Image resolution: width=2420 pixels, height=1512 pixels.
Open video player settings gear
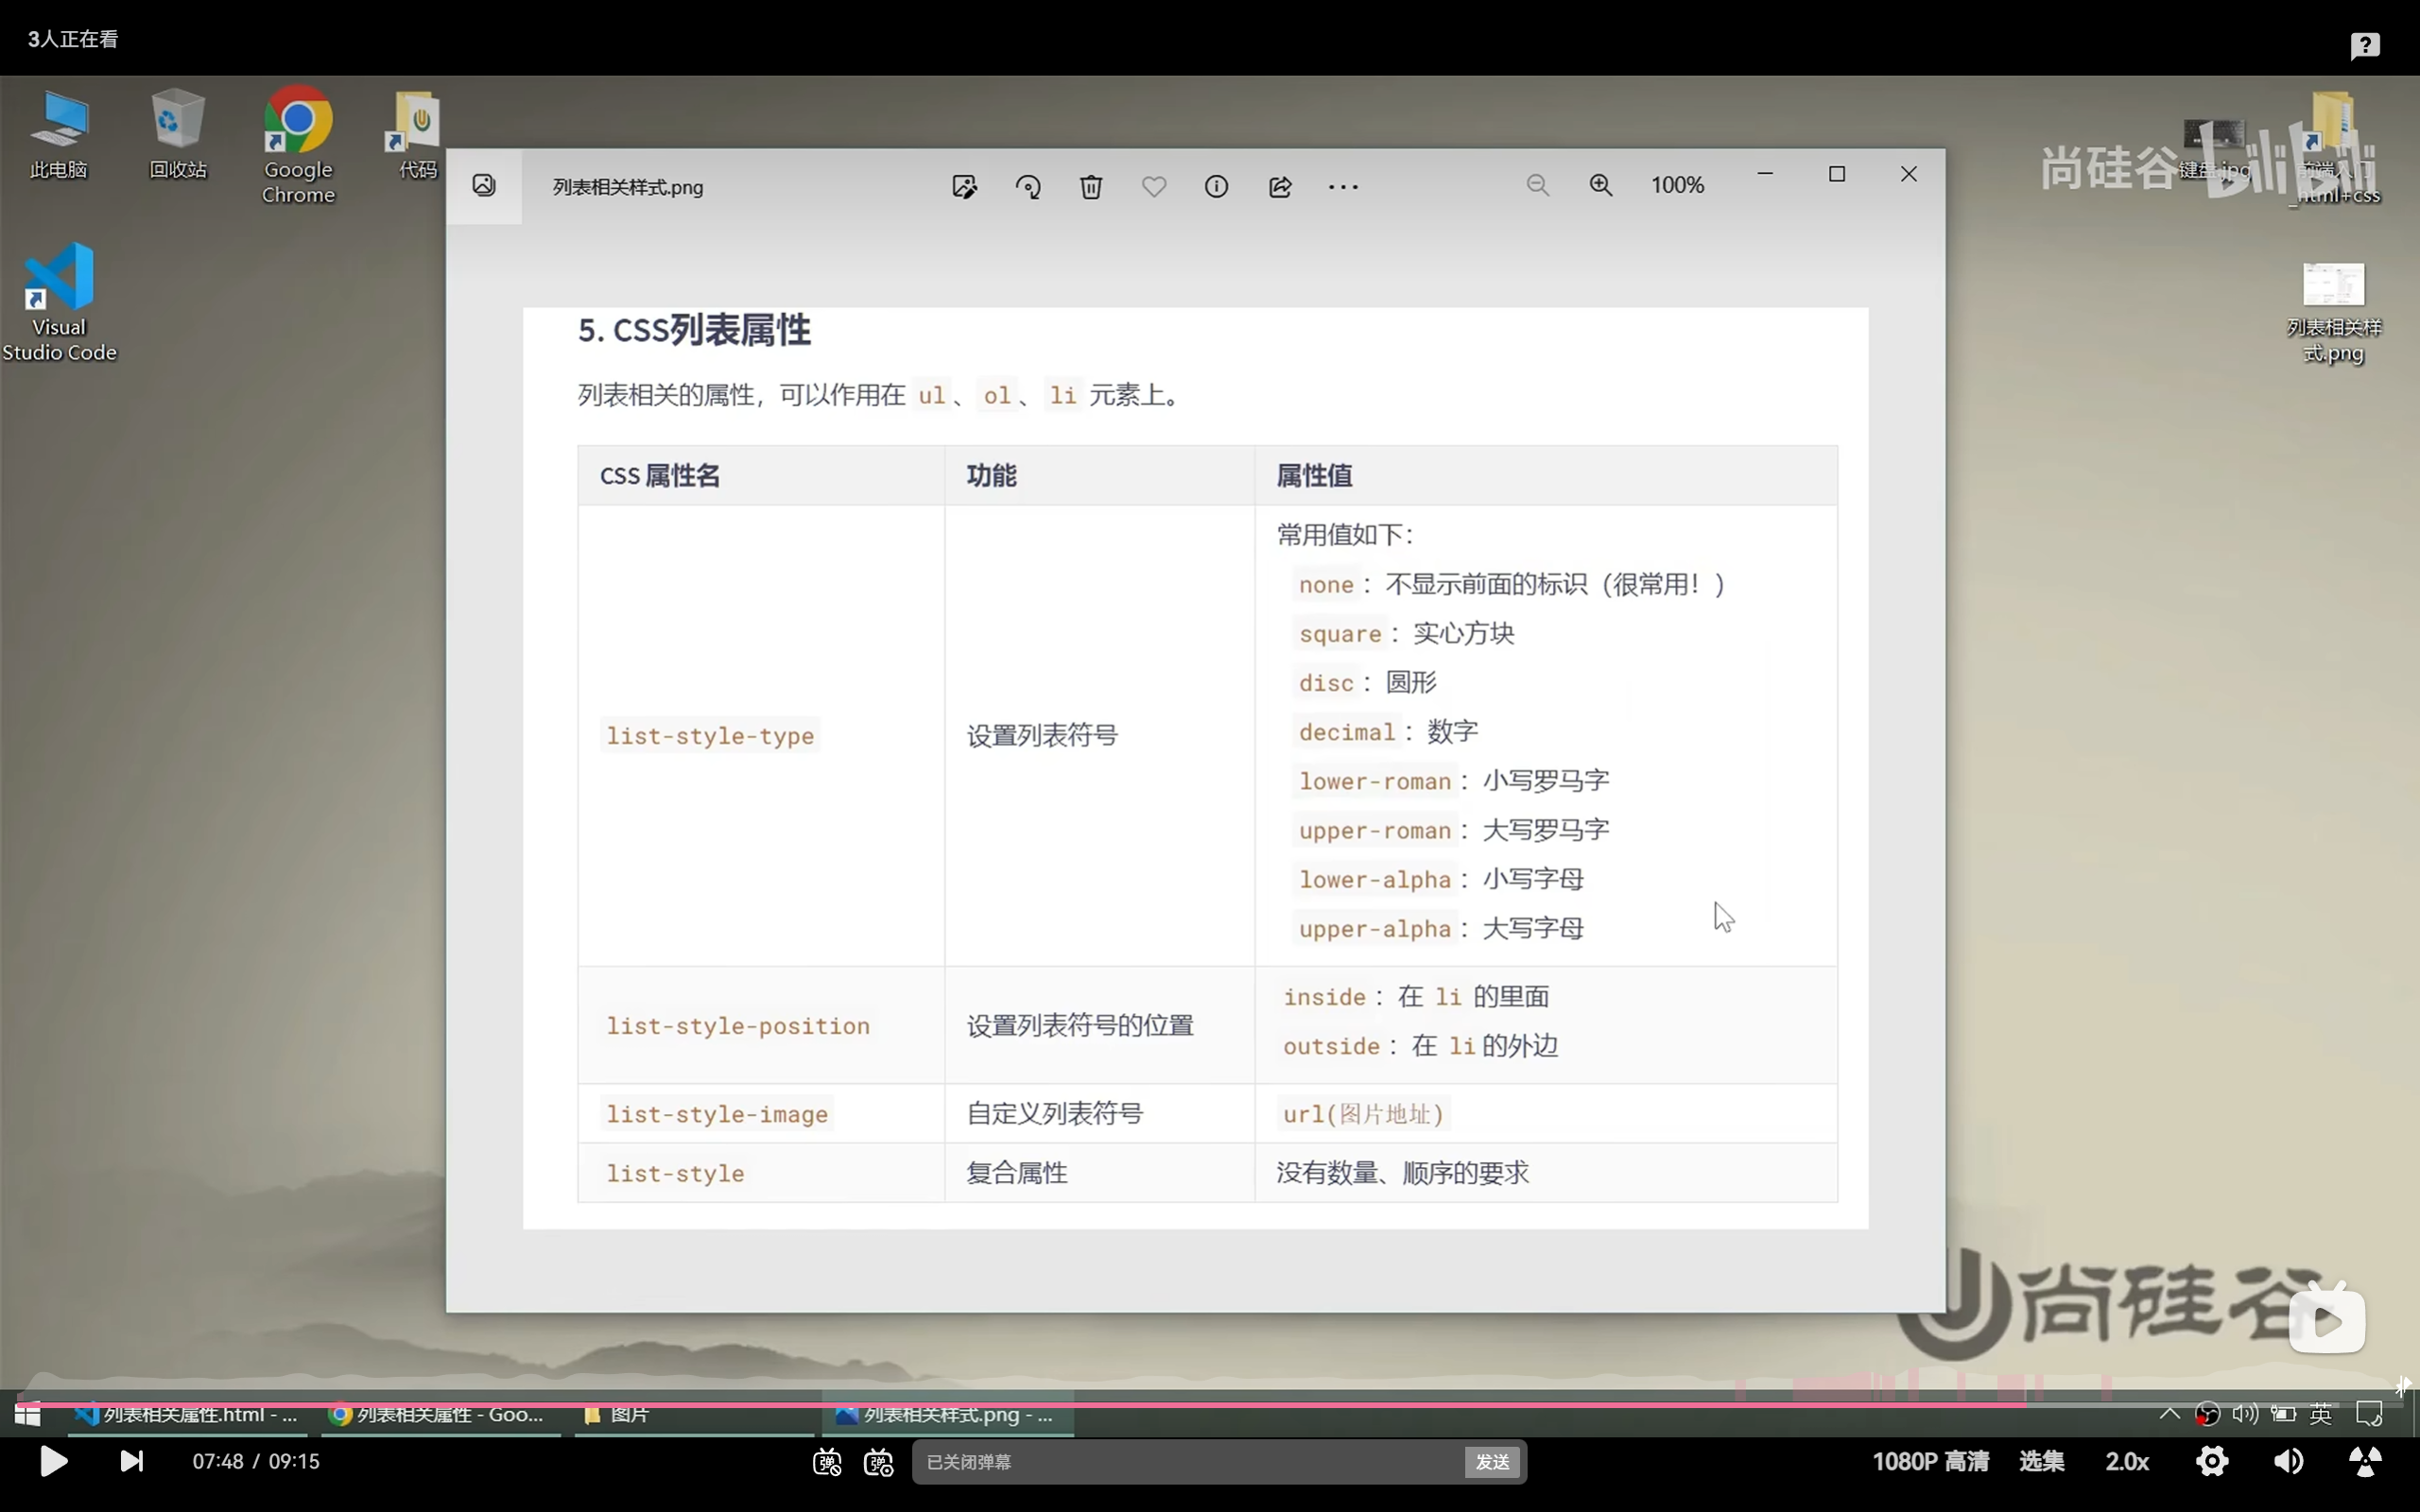(2212, 1461)
